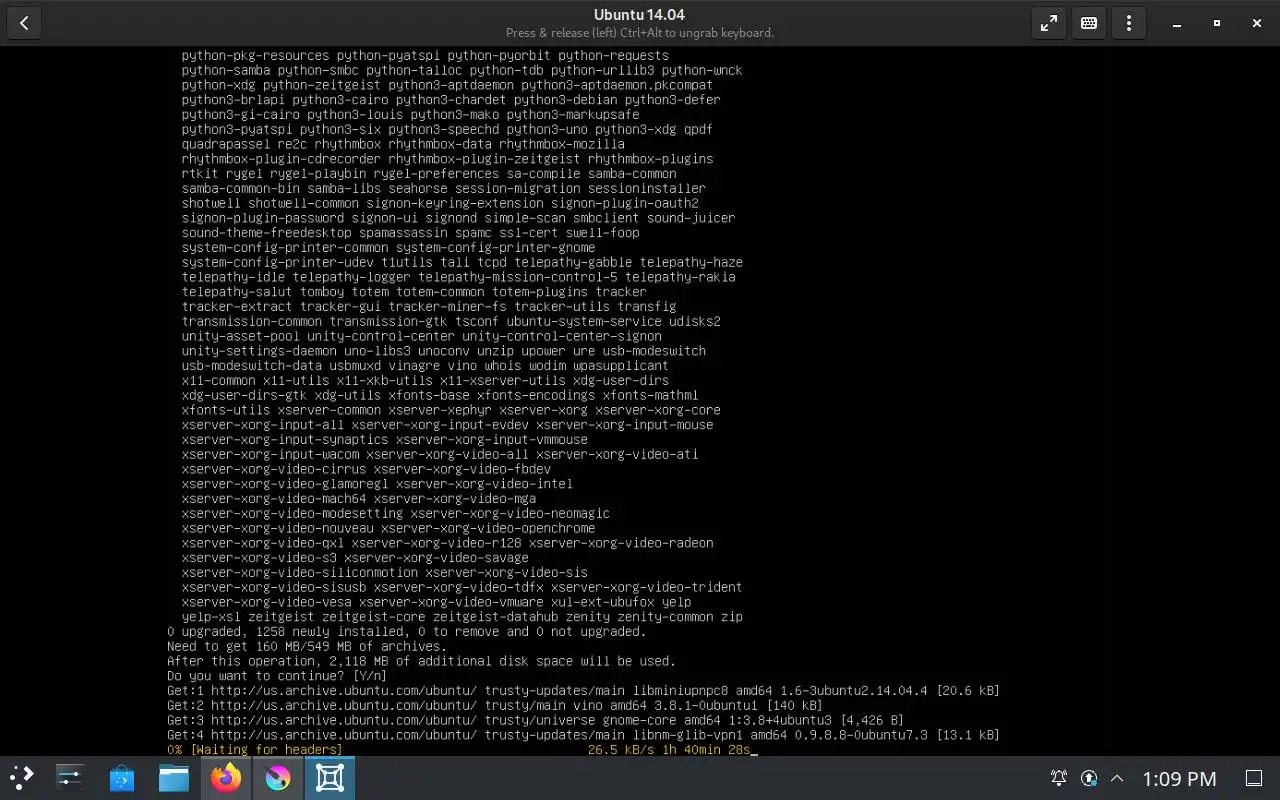Click the Get:2 vino amd64 download line
Screen dimensions: 1280x800
pyautogui.click(x=495, y=706)
